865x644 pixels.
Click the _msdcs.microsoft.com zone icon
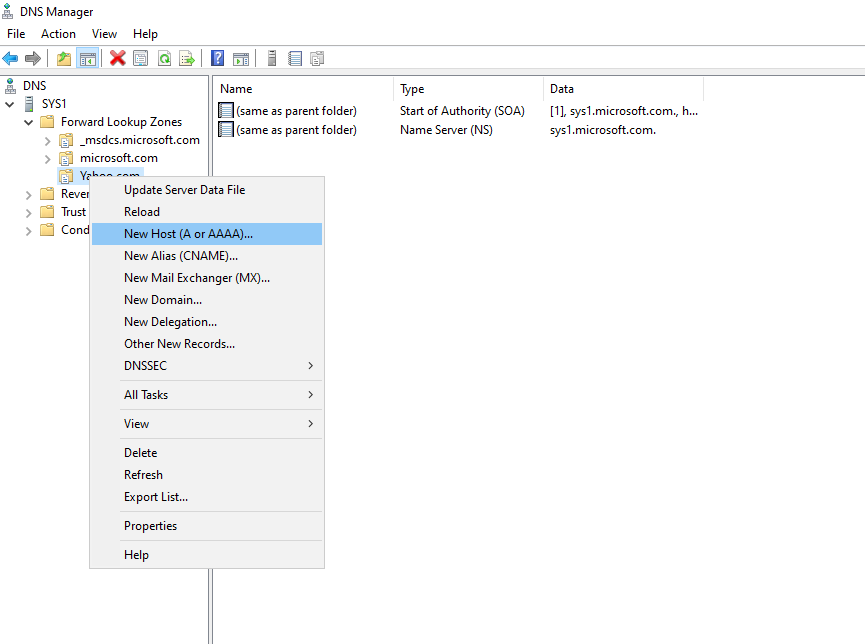click(x=66, y=140)
